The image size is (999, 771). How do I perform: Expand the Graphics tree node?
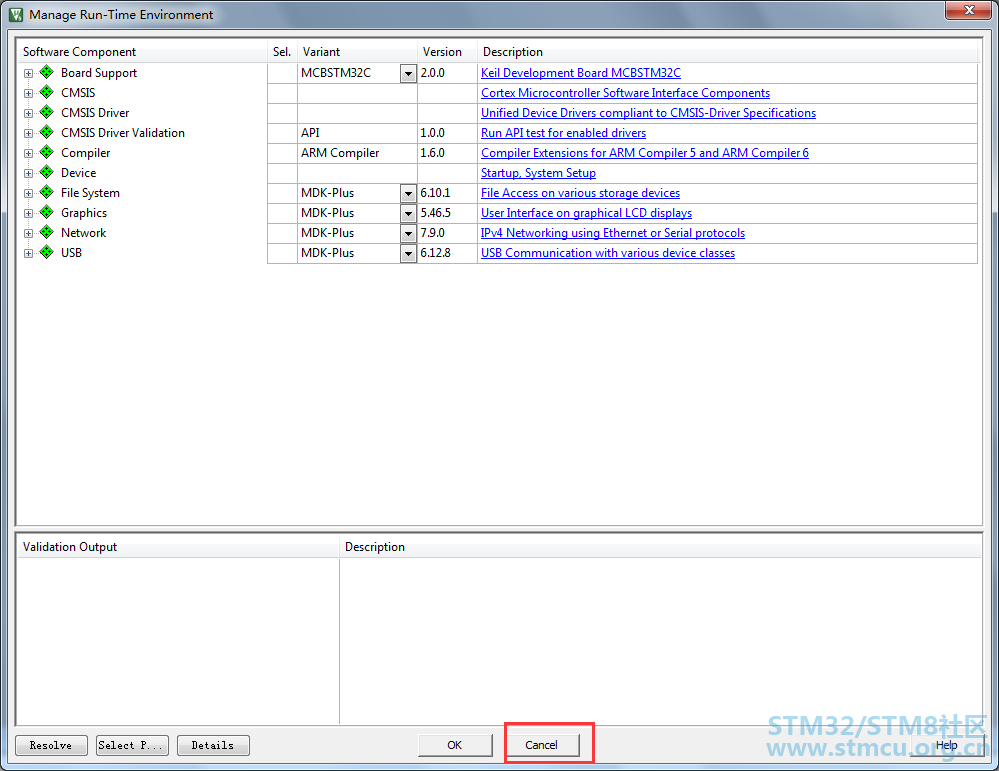coord(28,213)
